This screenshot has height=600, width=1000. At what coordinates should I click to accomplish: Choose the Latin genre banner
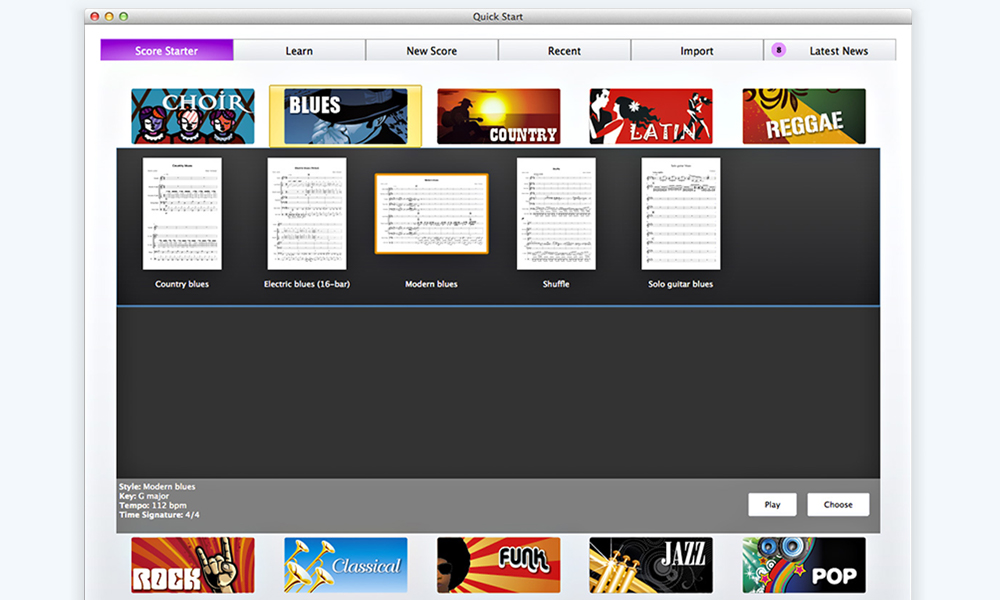click(651, 116)
